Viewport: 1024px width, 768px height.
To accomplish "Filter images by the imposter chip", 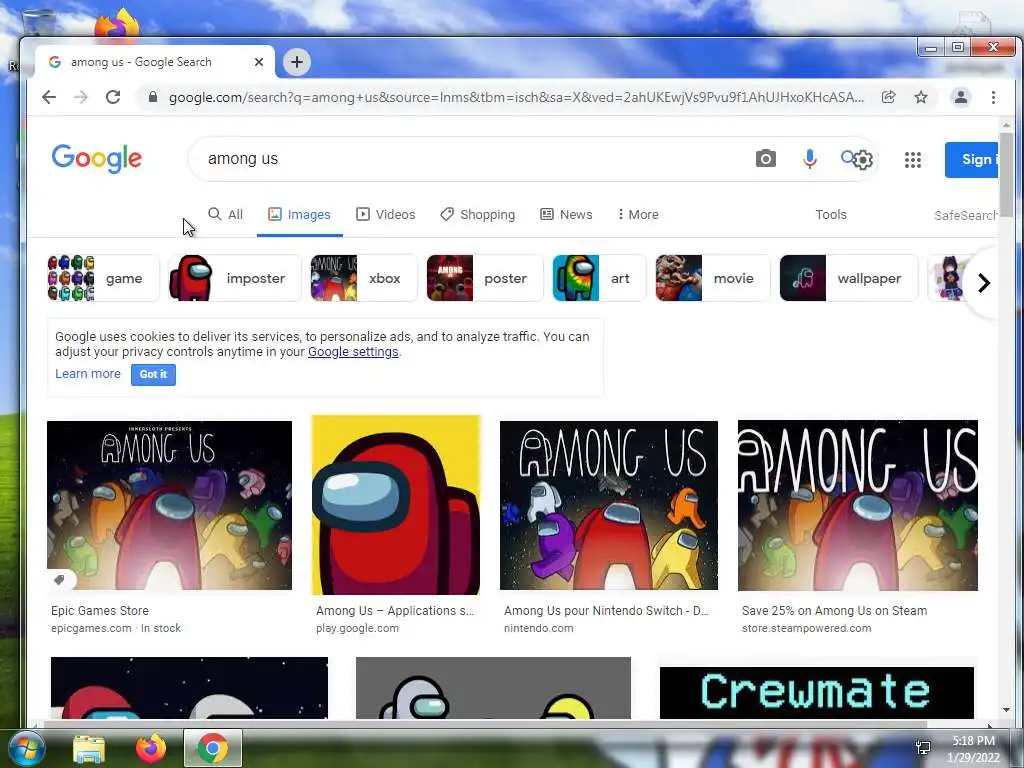I will coord(234,278).
